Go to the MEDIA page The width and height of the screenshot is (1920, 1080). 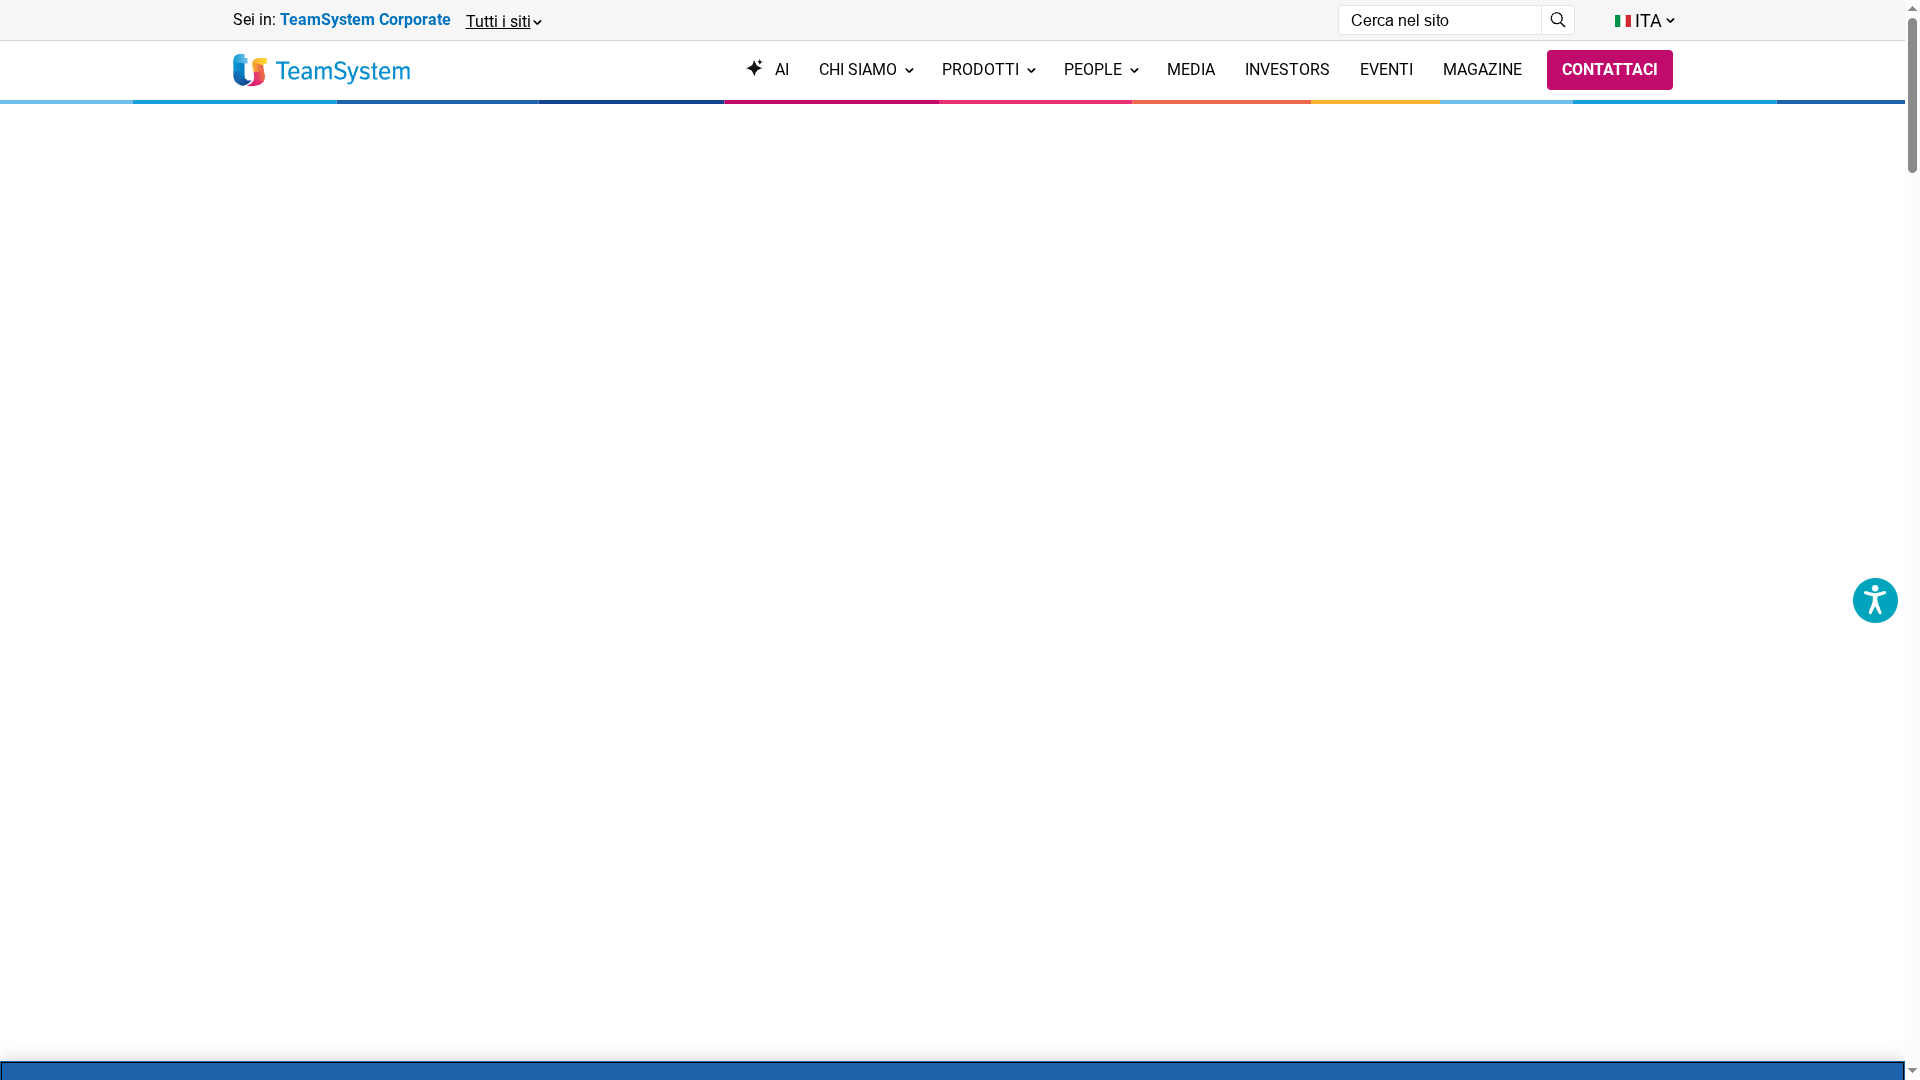(x=1190, y=70)
